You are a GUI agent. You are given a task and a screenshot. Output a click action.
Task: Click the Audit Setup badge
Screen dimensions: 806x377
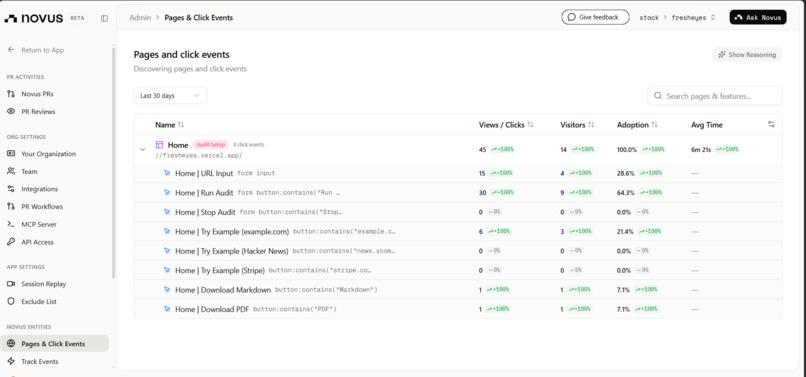211,145
